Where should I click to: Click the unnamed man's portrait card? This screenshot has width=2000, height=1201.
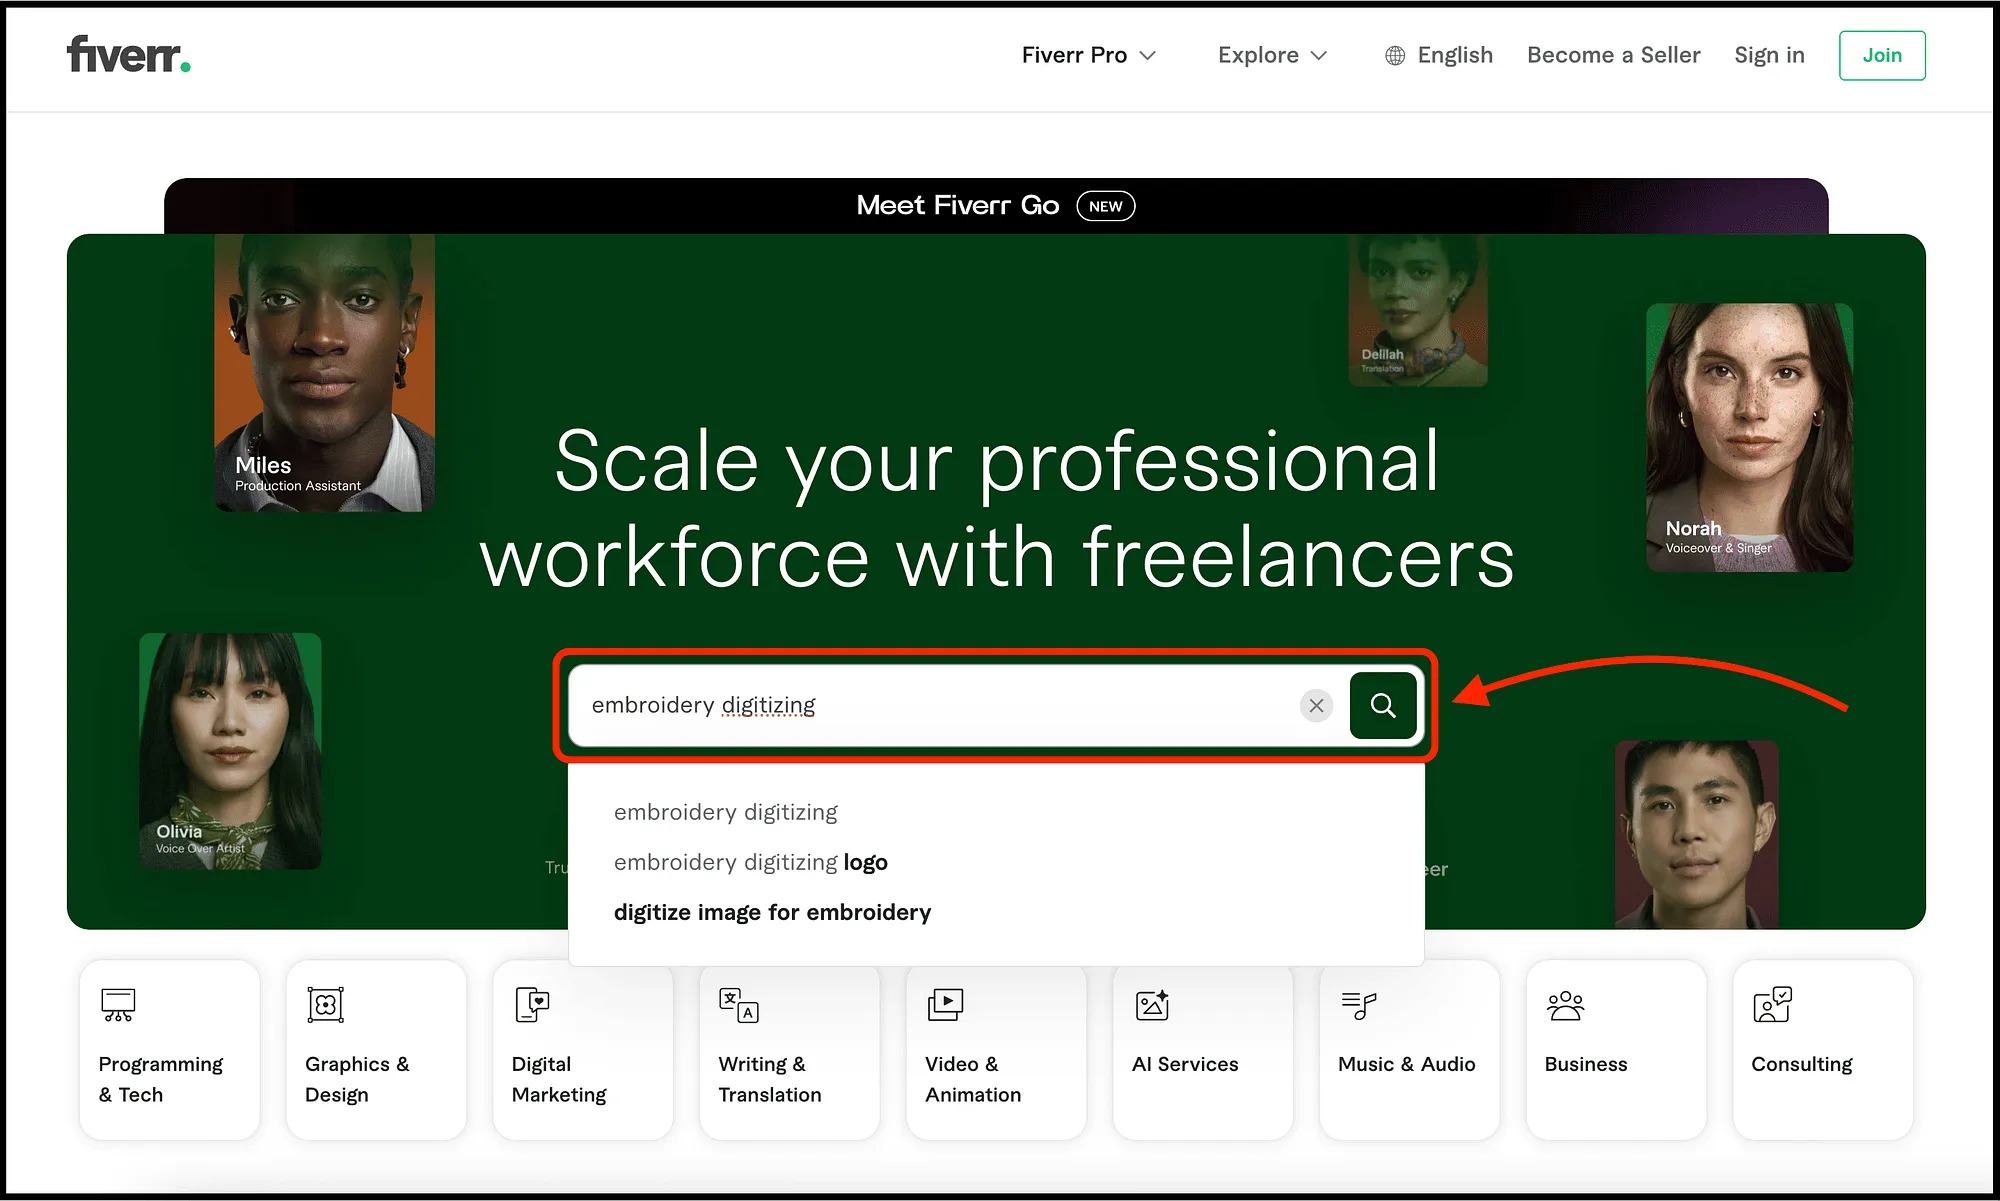pos(1697,834)
